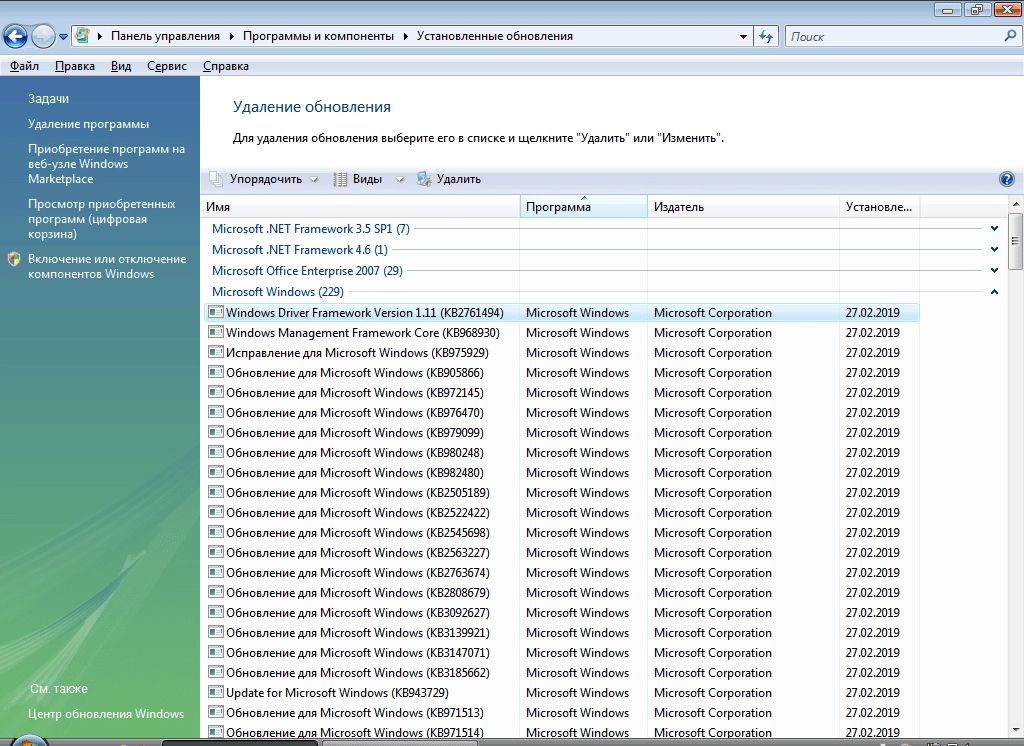This screenshot has width=1024, height=746.
Task: Click the update icon for KB2808679 row
Action: pyautogui.click(x=216, y=592)
